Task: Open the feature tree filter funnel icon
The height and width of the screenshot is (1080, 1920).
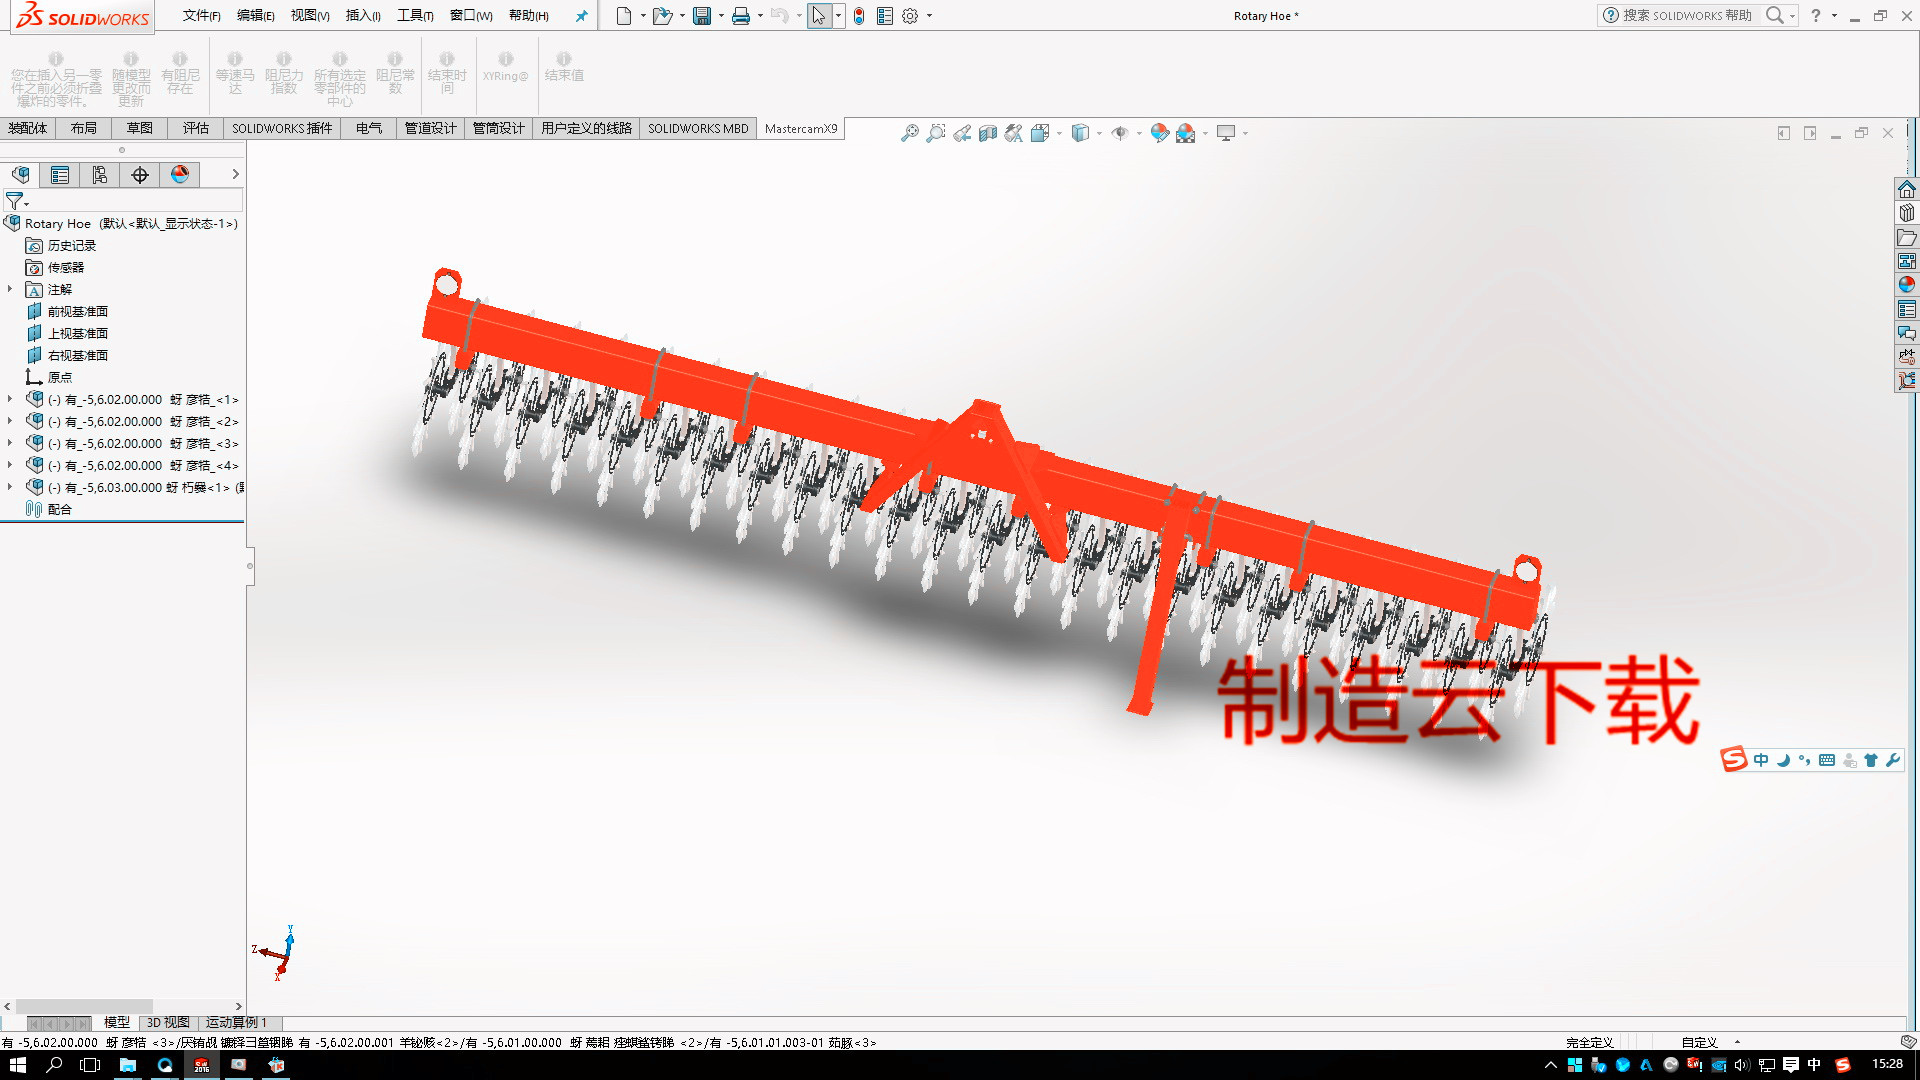Action: [x=16, y=201]
